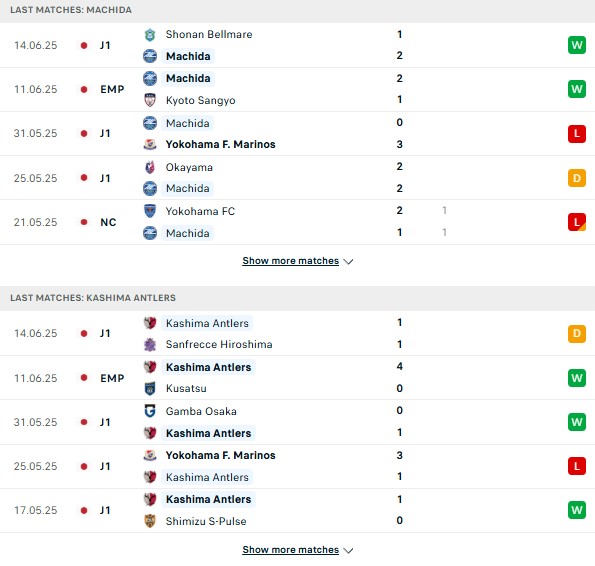The width and height of the screenshot is (595, 566).
Task: Click the D badge for Okayama vs Machida
Action: click(x=577, y=178)
